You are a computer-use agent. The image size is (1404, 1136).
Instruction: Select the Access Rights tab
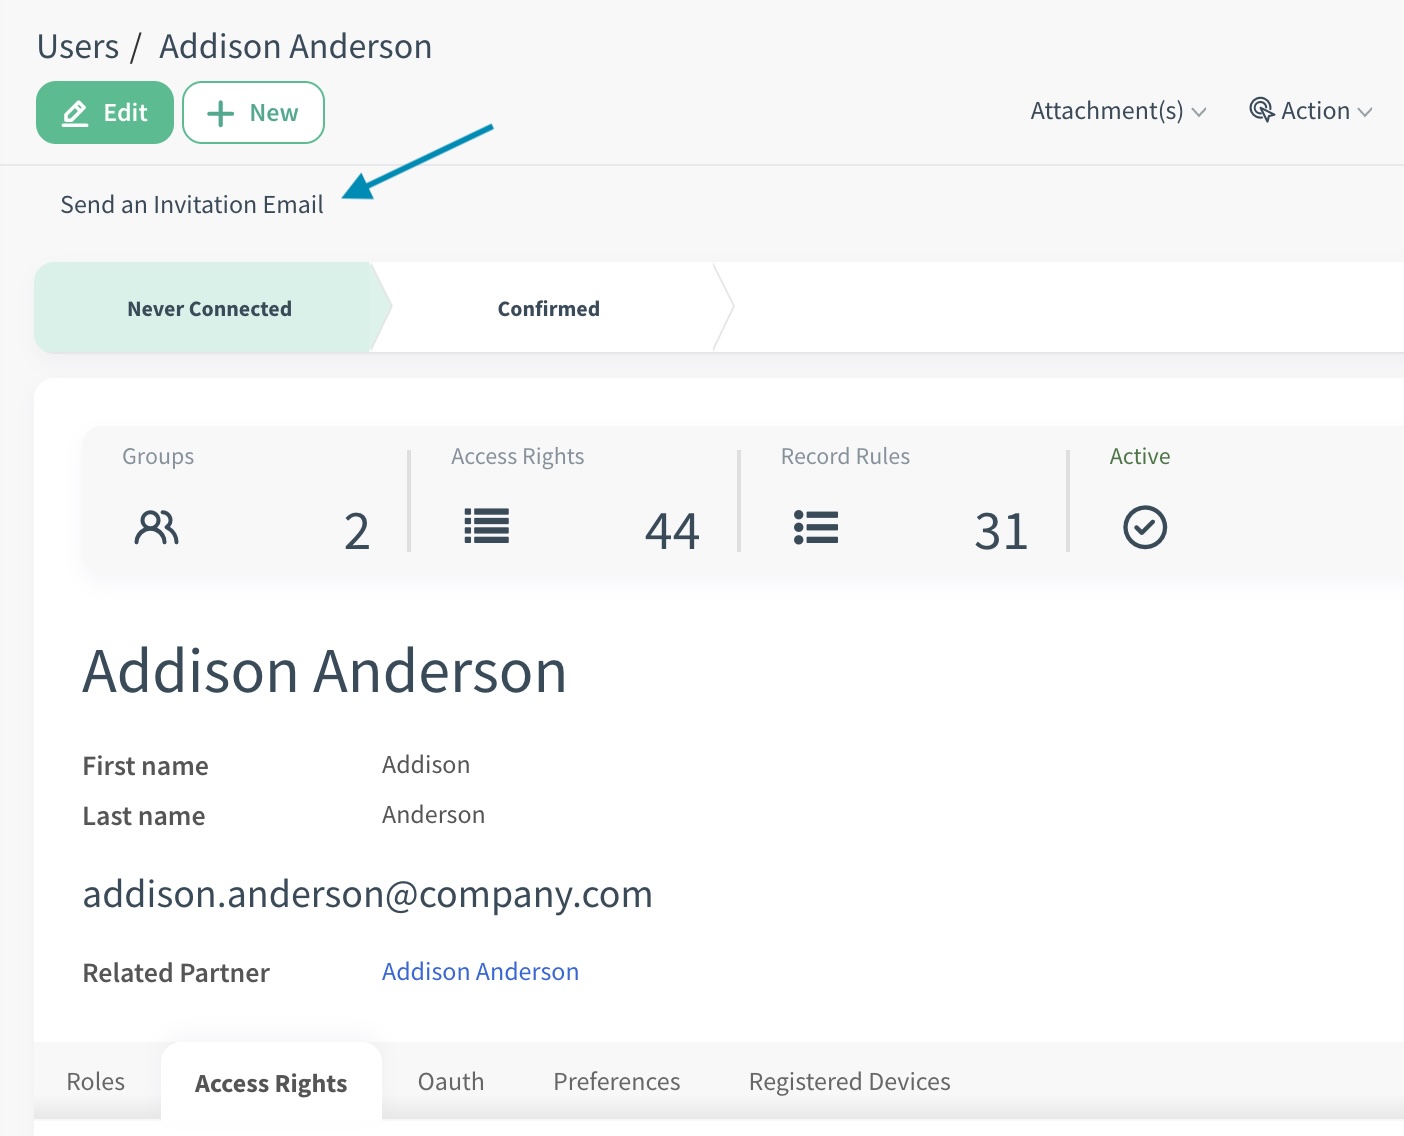pyautogui.click(x=271, y=1084)
